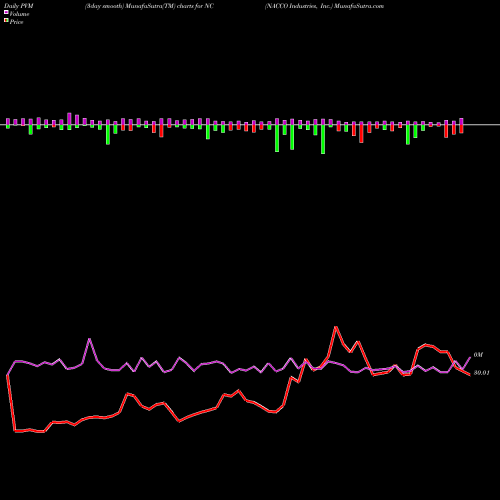
Task: Click the 0M volume axis label
Action: point(478,355)
